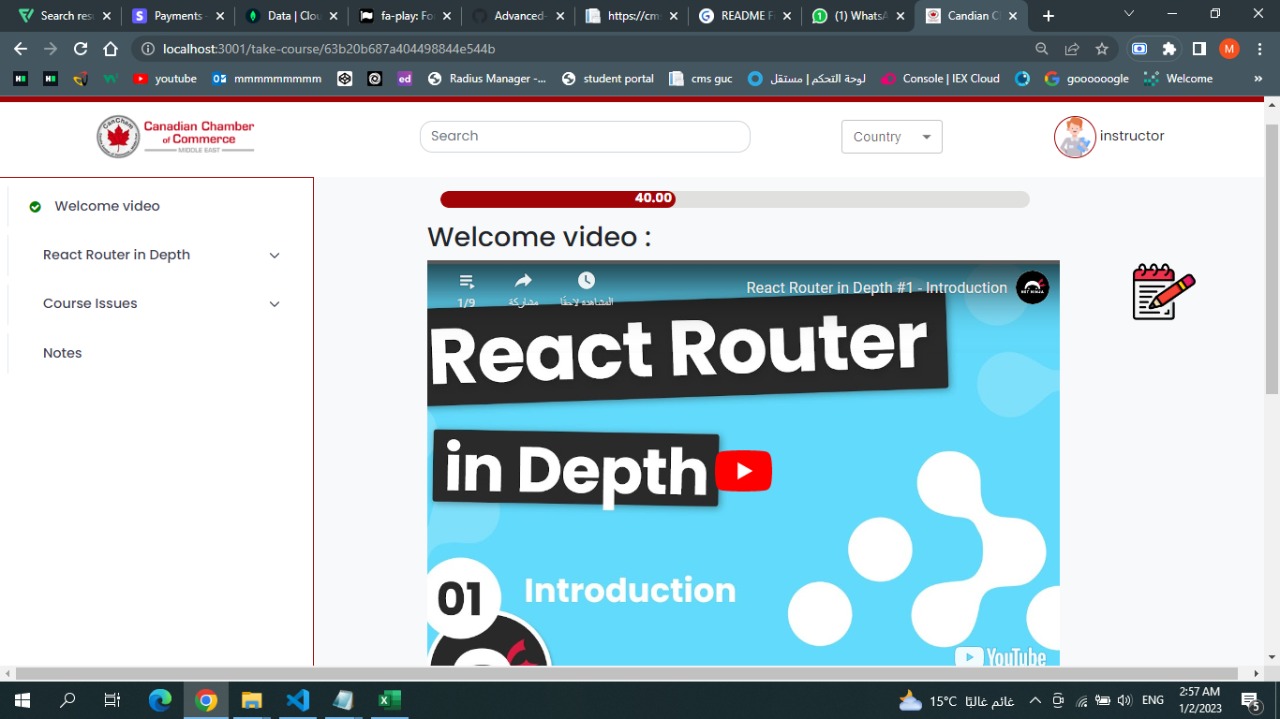The image size is (1280, 719).
Task: Click the Canadian Chamber of Commerce logo
Action: pos(175,137)
